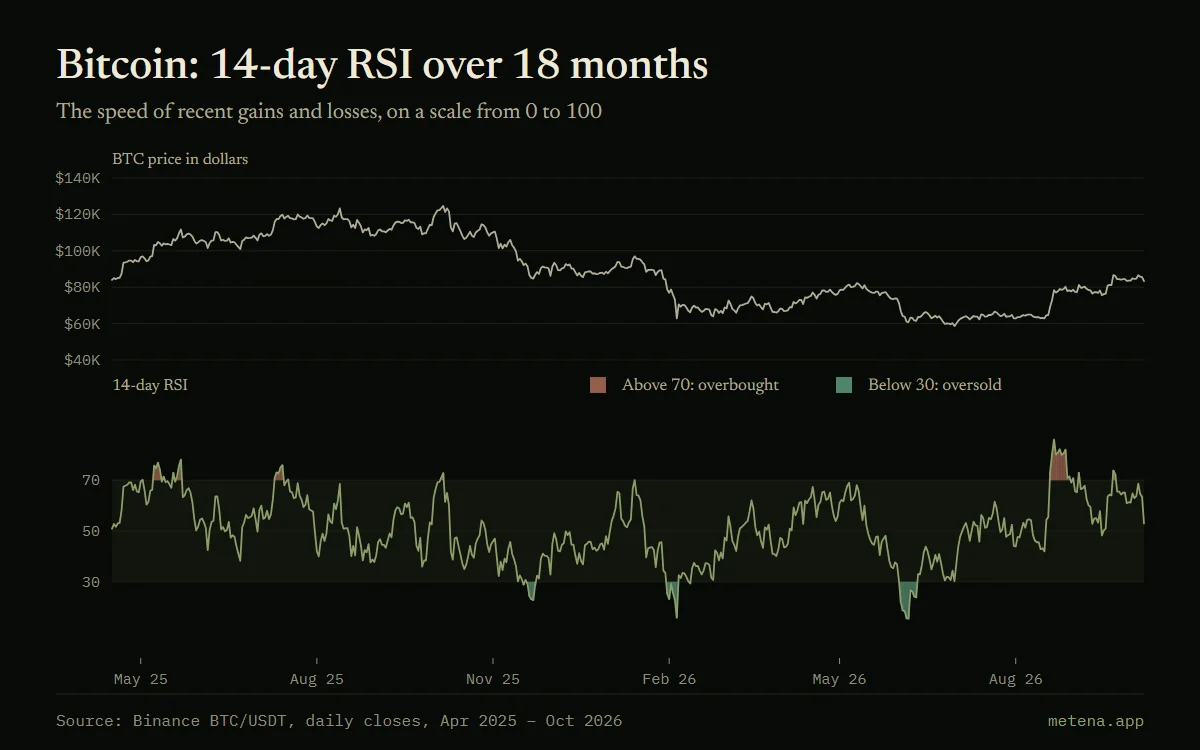Click the '14-day RSI' panel label
This screenshot has width=1200, height=750.
(x=150, y=385)
